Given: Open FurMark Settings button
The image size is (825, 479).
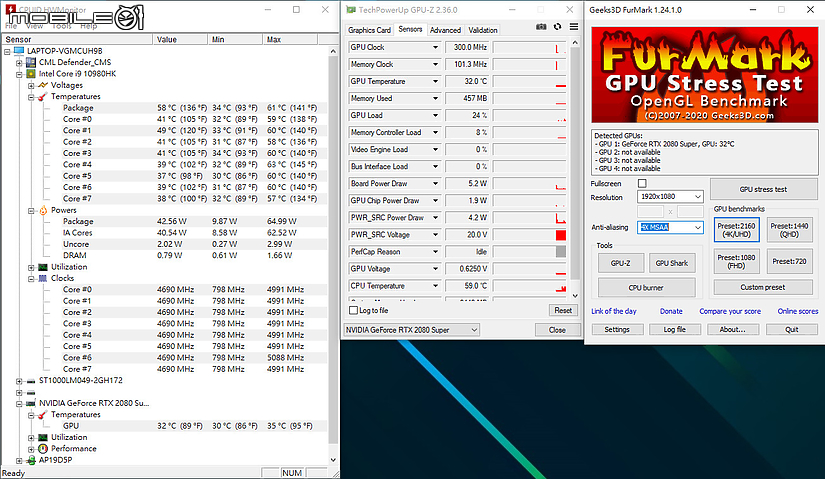Looking at the screenshot, I should [617, 330].
